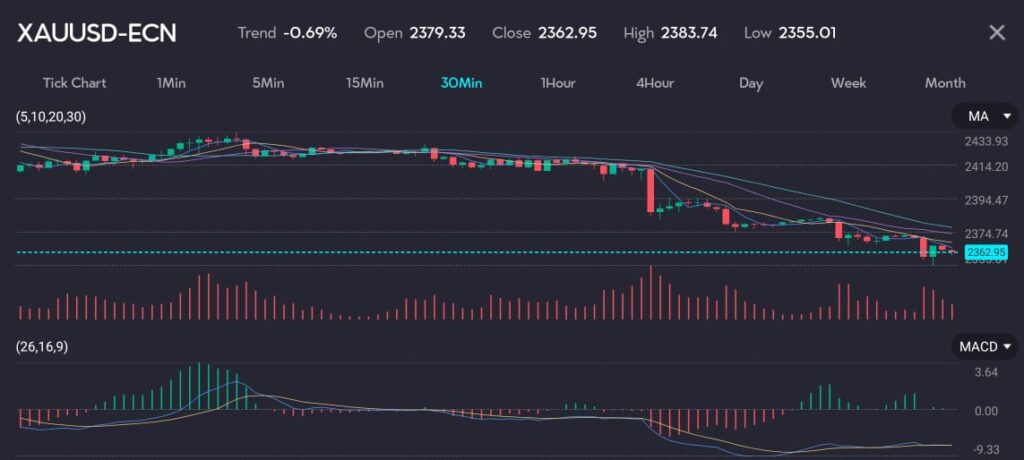This screenshot has width=1024, height=460.
Task: Click the tallest red volume bar
Action: tap(650, 292)
